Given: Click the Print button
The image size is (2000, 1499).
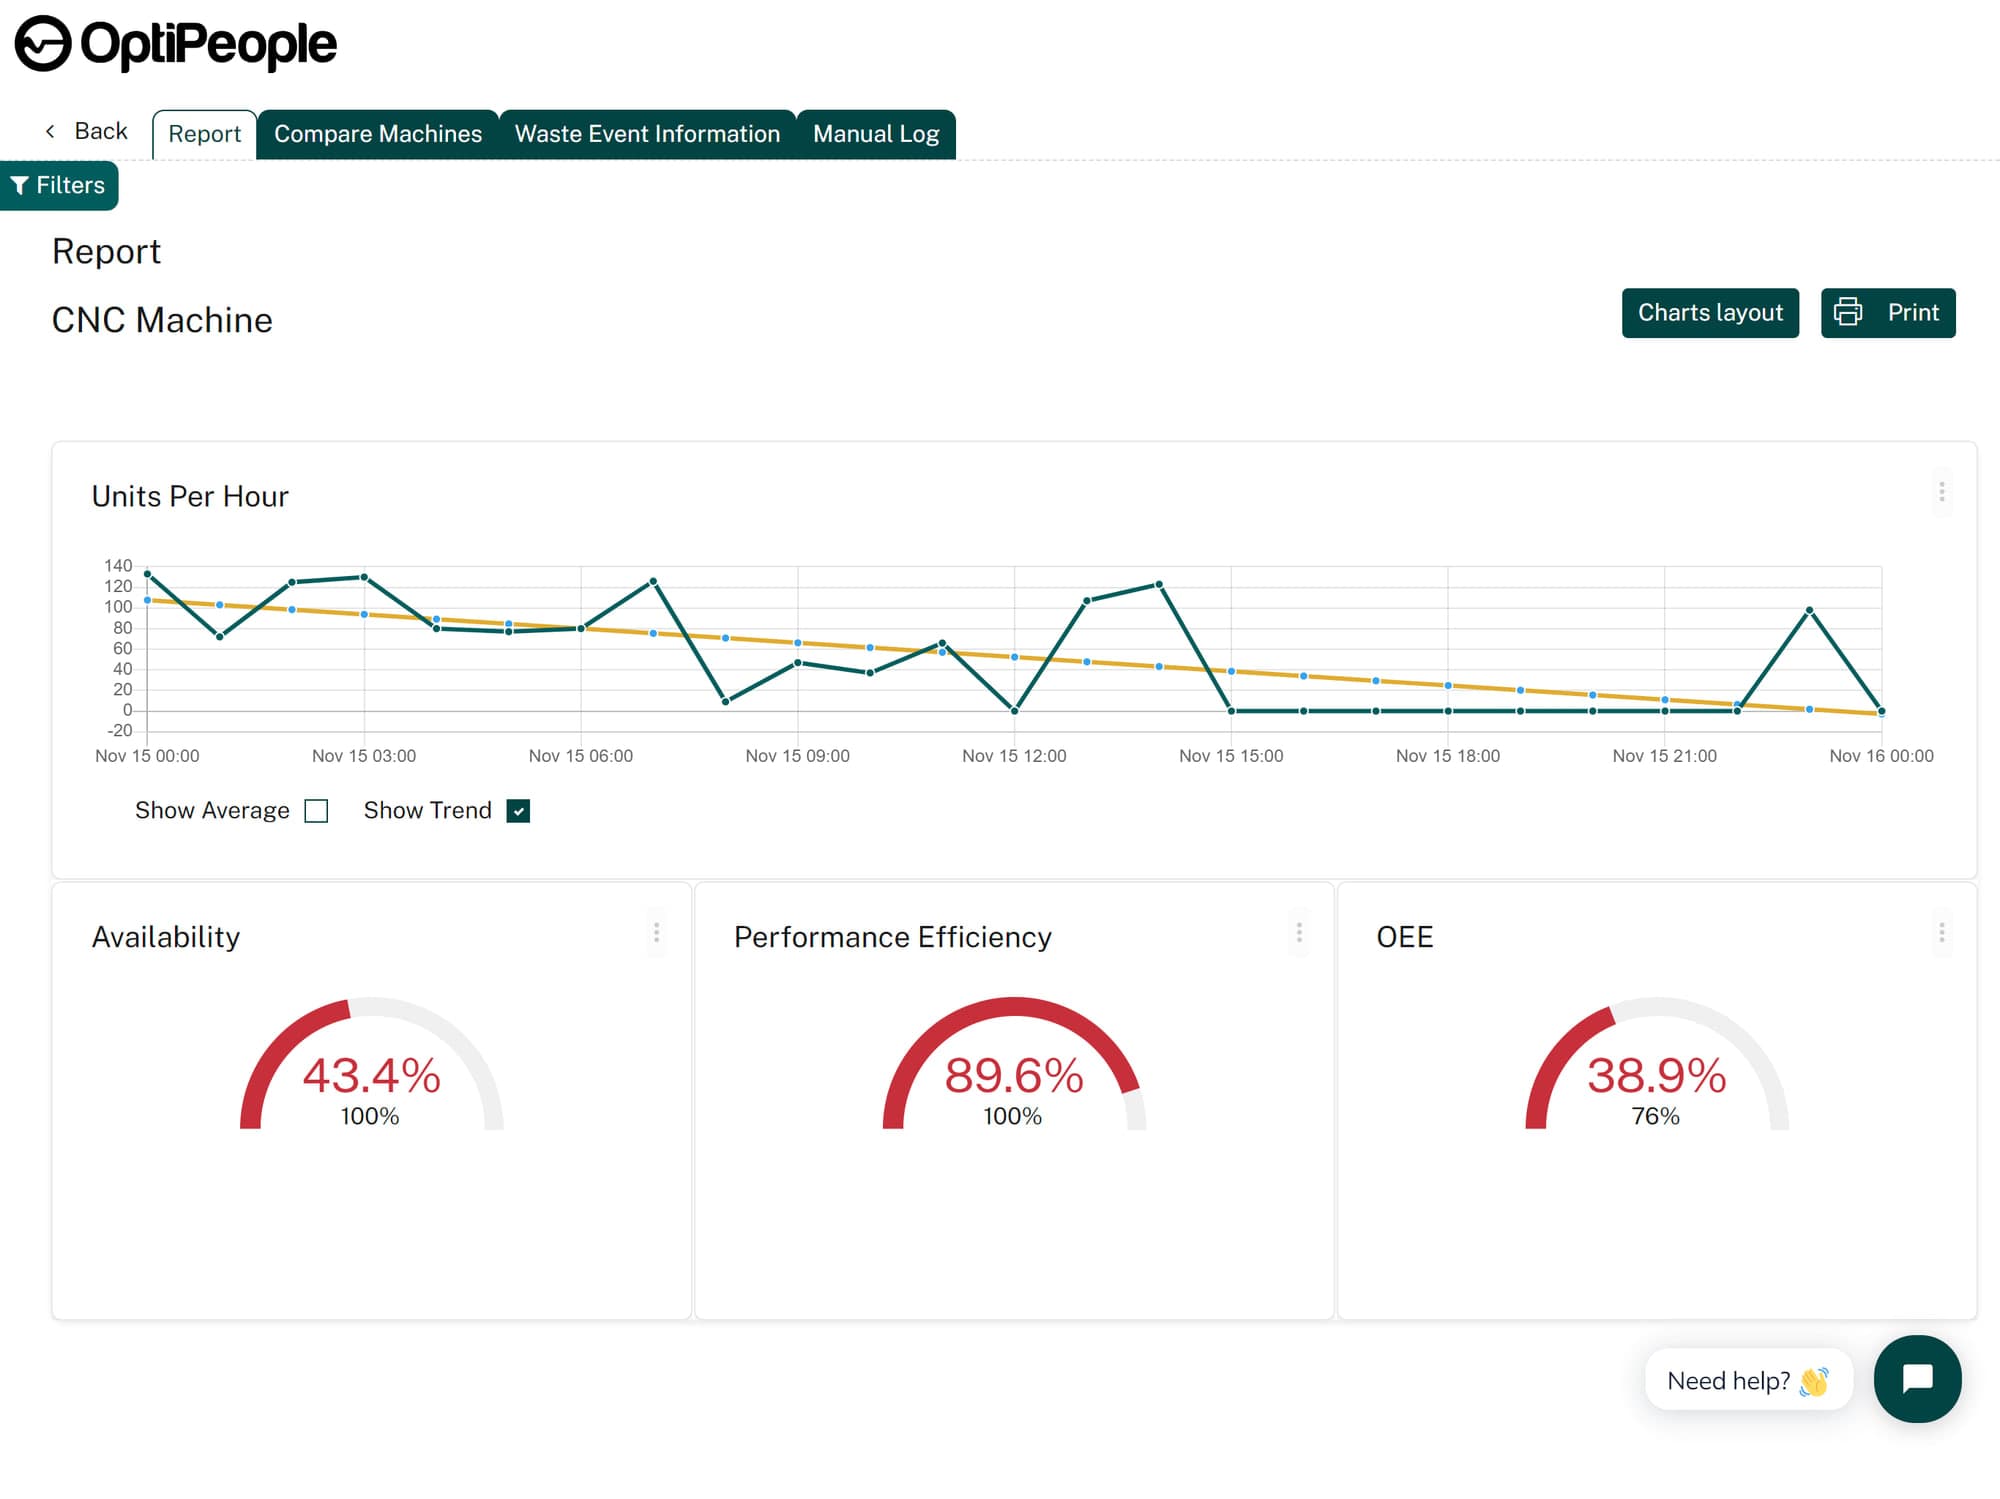Looking at the screenshot, I should click(1888, 313).
